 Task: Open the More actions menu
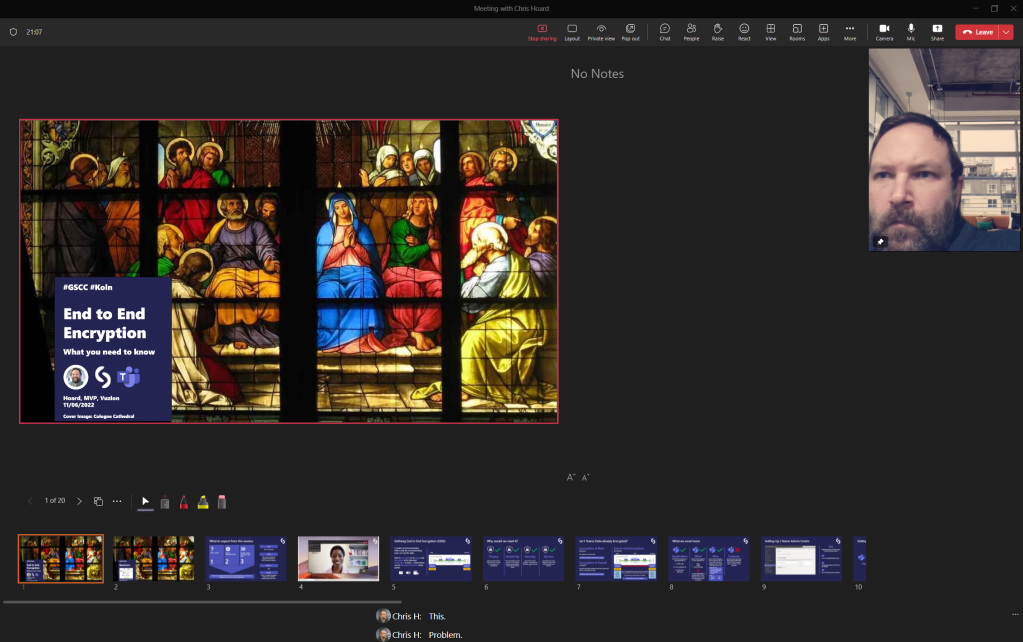[850, 32]
